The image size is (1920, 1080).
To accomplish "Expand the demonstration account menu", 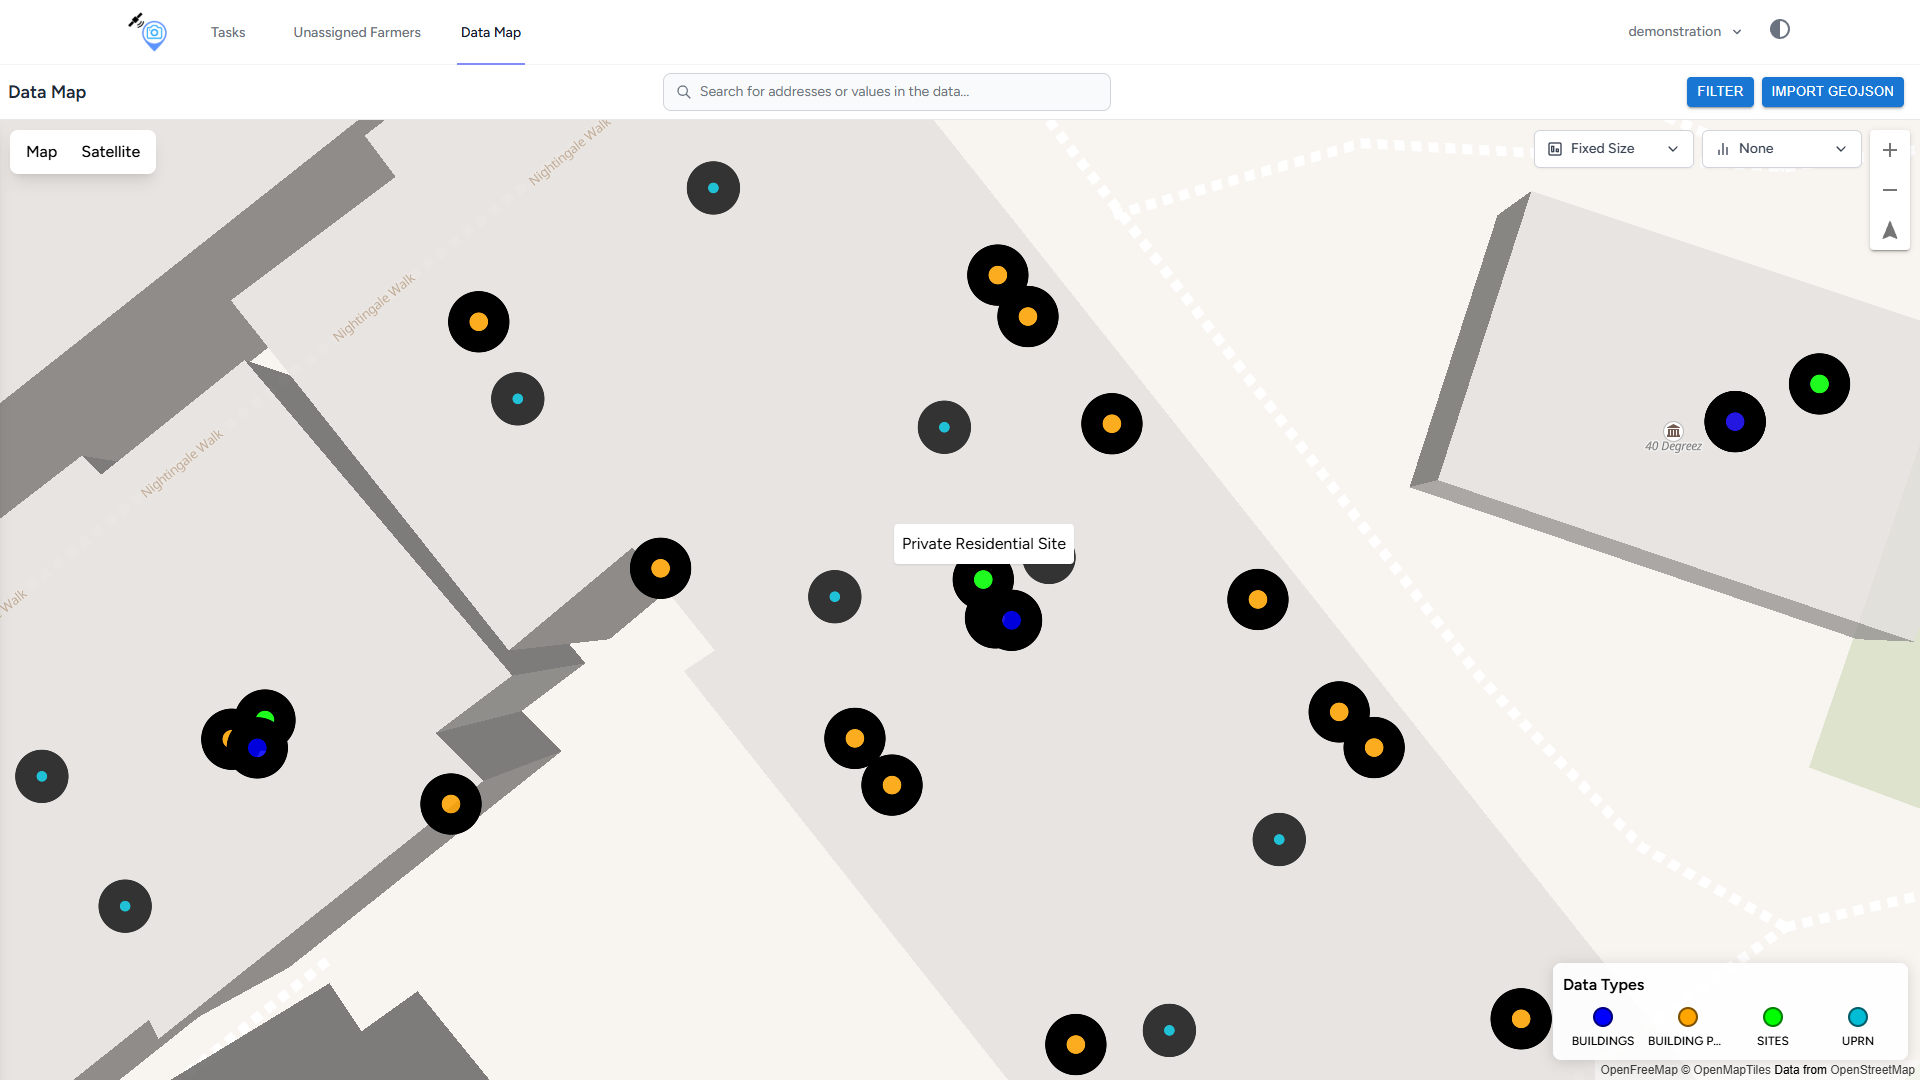I will (x=1684, y=32).
